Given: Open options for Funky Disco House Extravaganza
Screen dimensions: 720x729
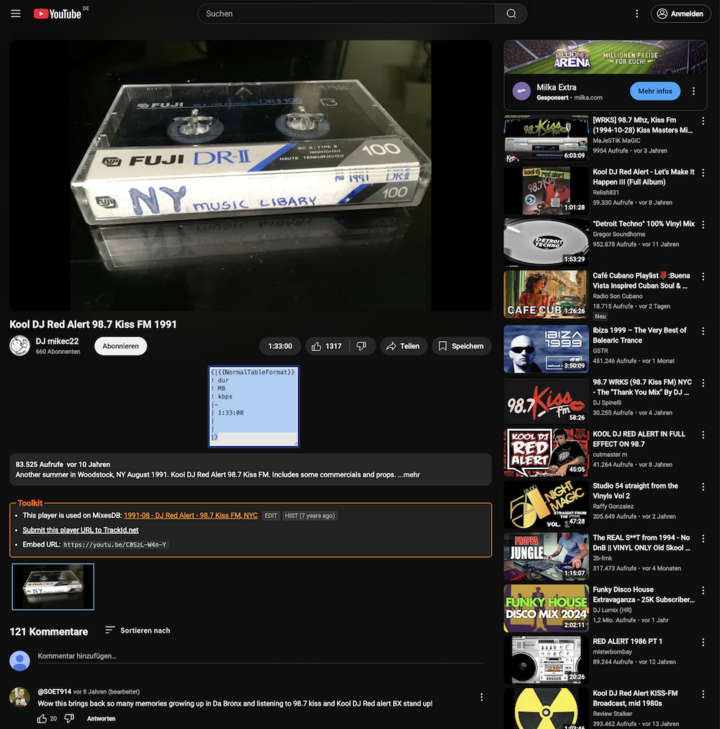Looking at the screenshot, I should pyautogui.click(x=703, y=590).
